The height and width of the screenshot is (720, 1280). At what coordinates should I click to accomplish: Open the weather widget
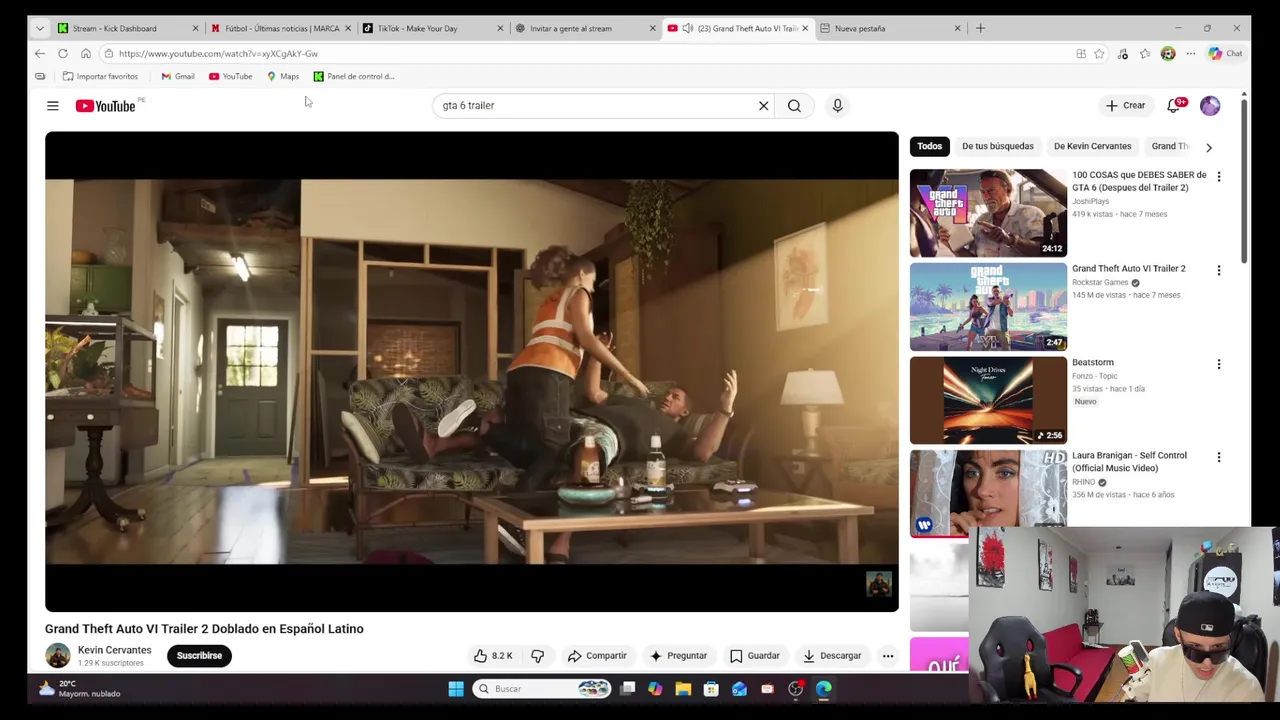point(78,688)
